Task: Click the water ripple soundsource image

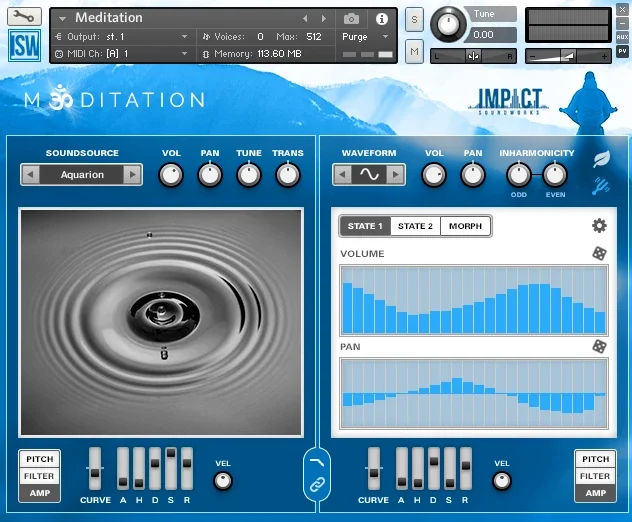Action: pos(161,322)
